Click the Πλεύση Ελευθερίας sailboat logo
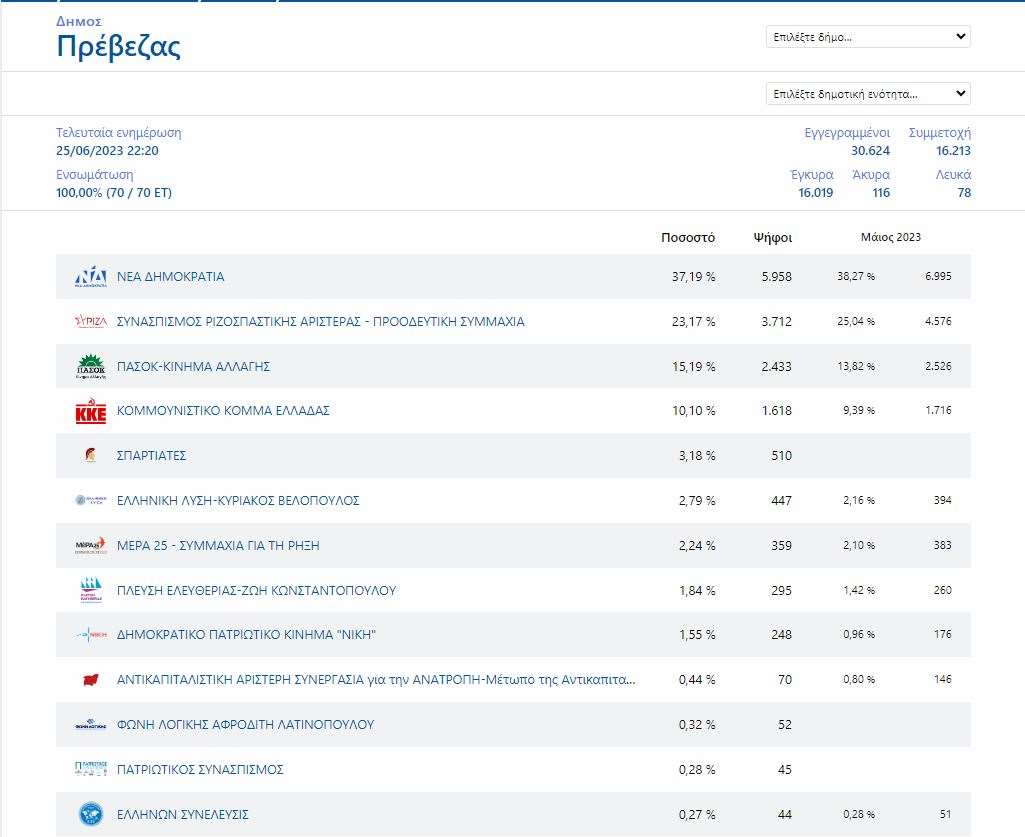This screenshot has width=1025, height=837. tap(91, 590)
